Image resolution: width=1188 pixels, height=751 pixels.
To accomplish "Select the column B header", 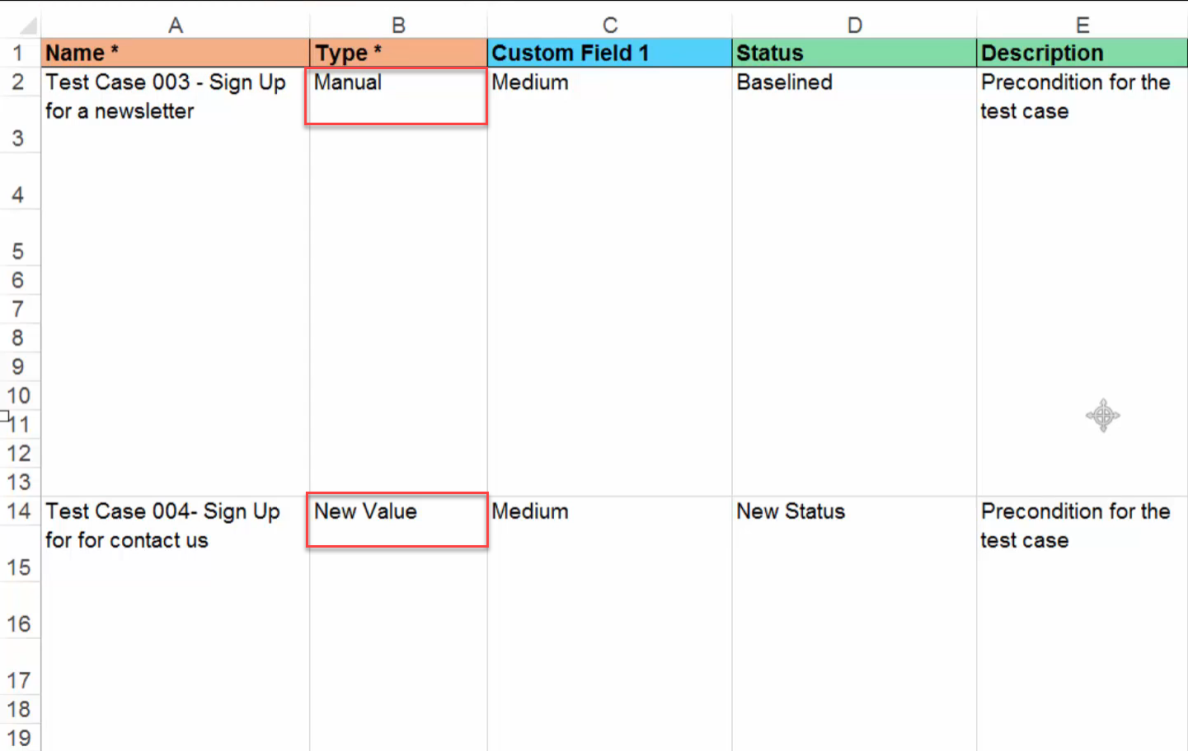I will pos(397,24).
